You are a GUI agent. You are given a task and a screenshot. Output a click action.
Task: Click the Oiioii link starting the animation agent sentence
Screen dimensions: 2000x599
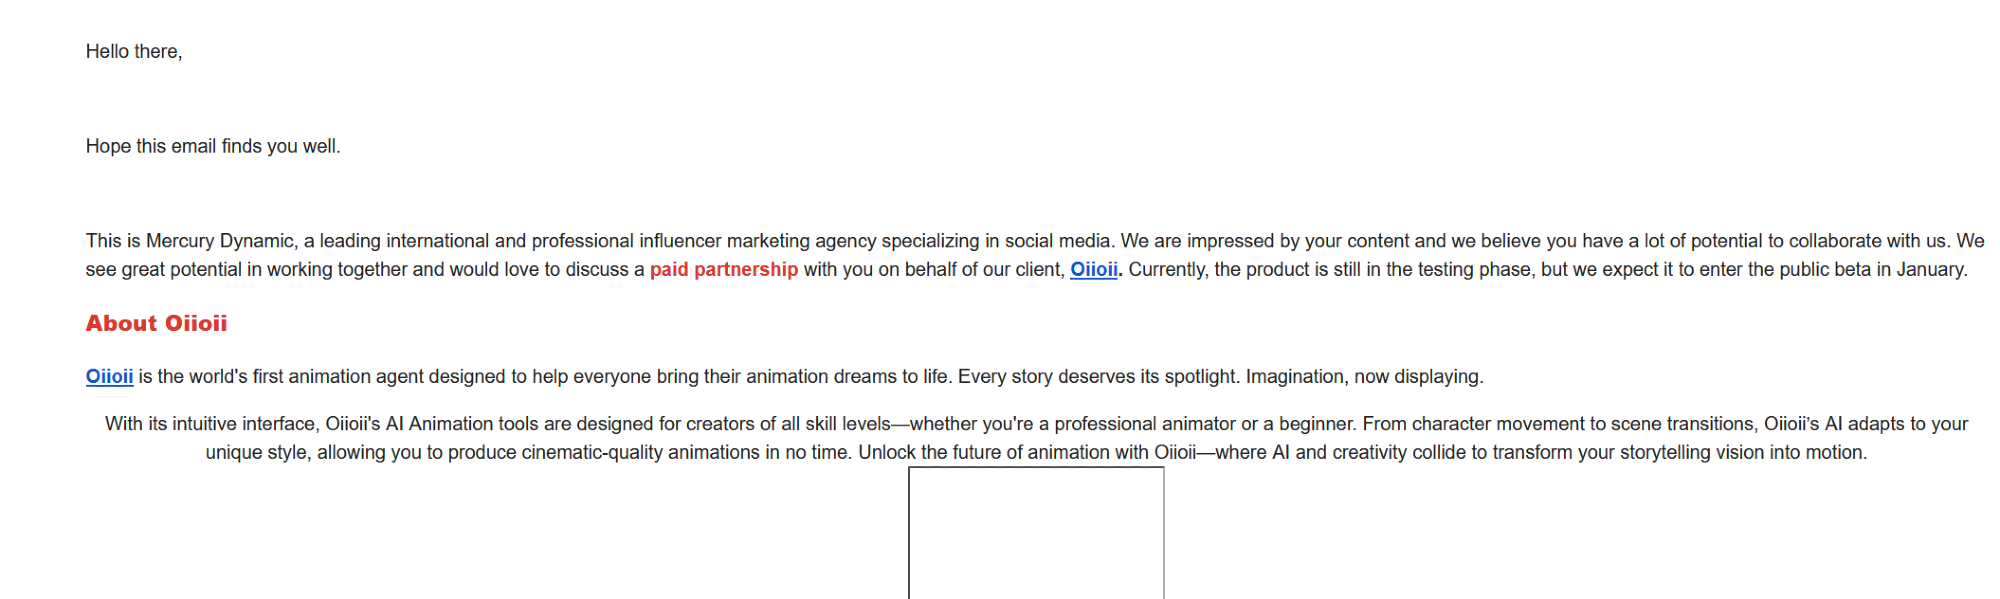tap(109, 377)
